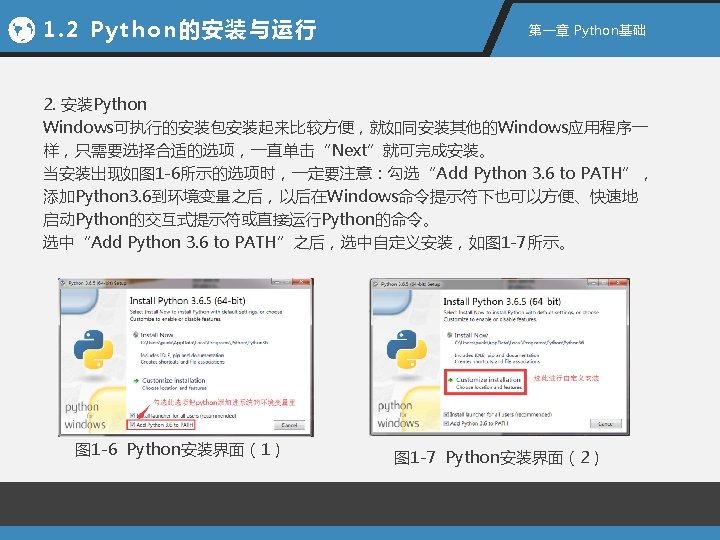Click Python logo in figure 1-7 installer
Viewport: 720px width, 540px height.
pos(406,349)
